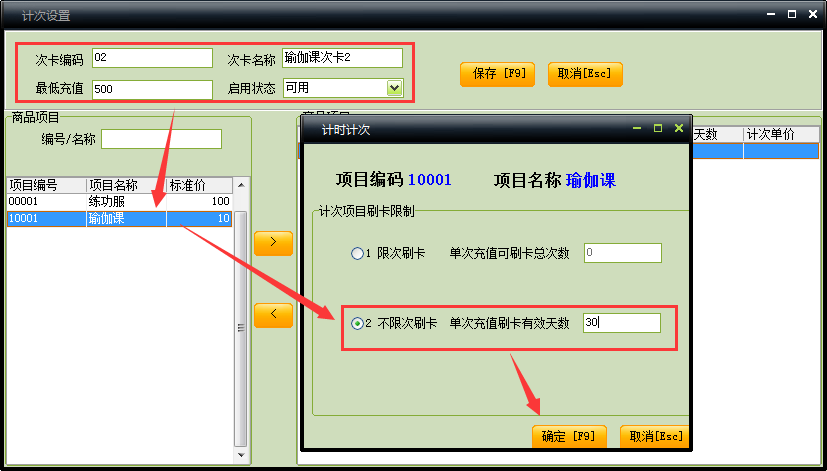Click the standard price 100 cell
This screenshot has width=827, height=471.
click(x=199, y=201)
